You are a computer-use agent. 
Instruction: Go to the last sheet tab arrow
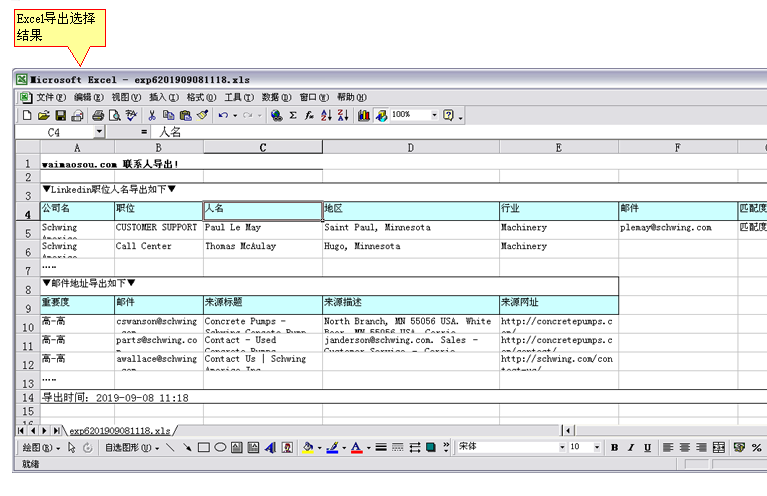(x=57, y=431)
